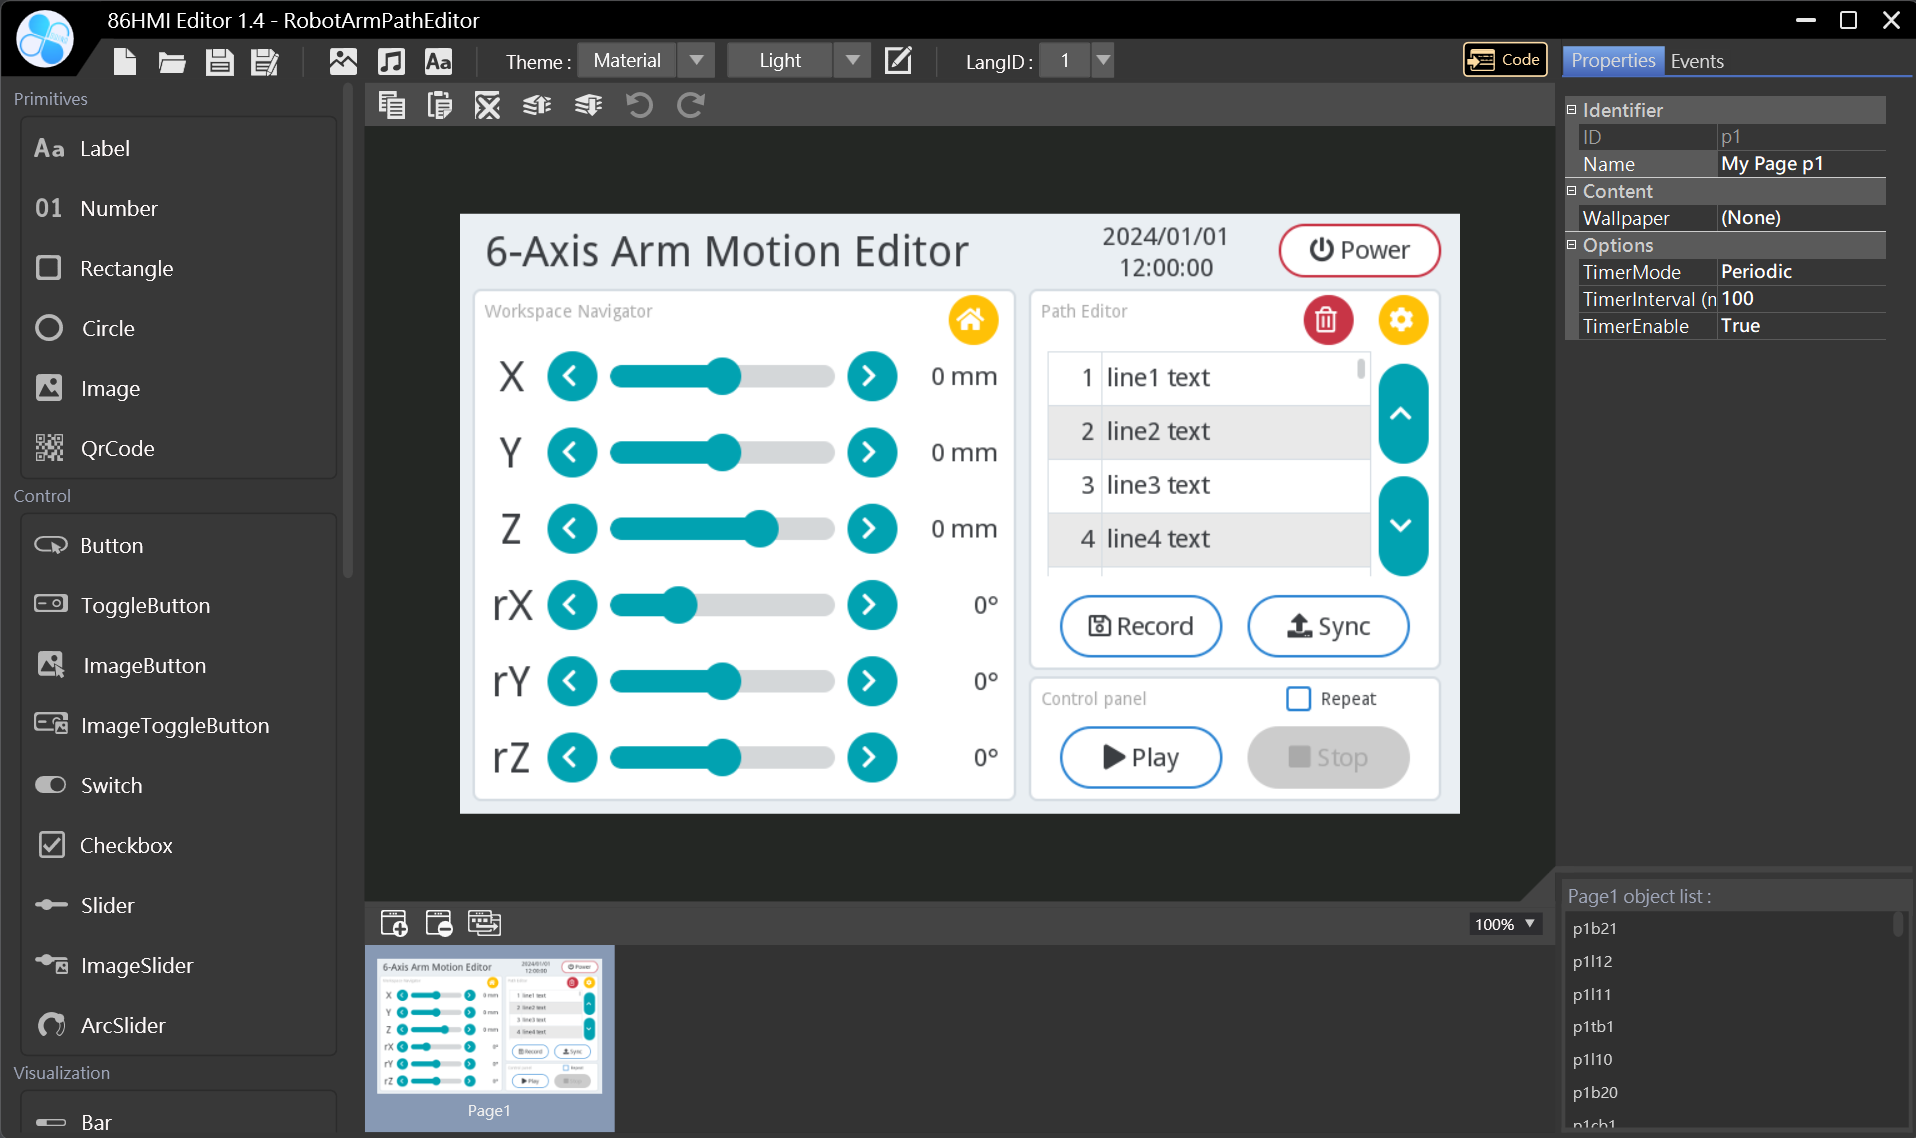Screen dimensions: 1916x1138
Task: Collapse the Identifier property group
Action: [1571, 110]
